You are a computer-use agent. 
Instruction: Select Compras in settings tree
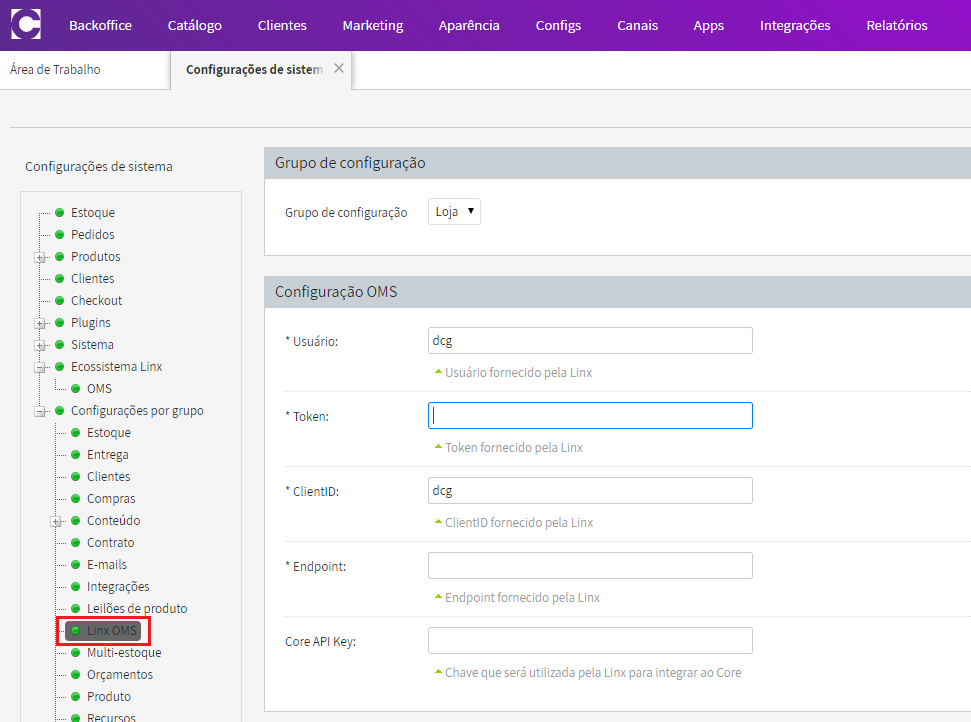(x=111, y=498)
